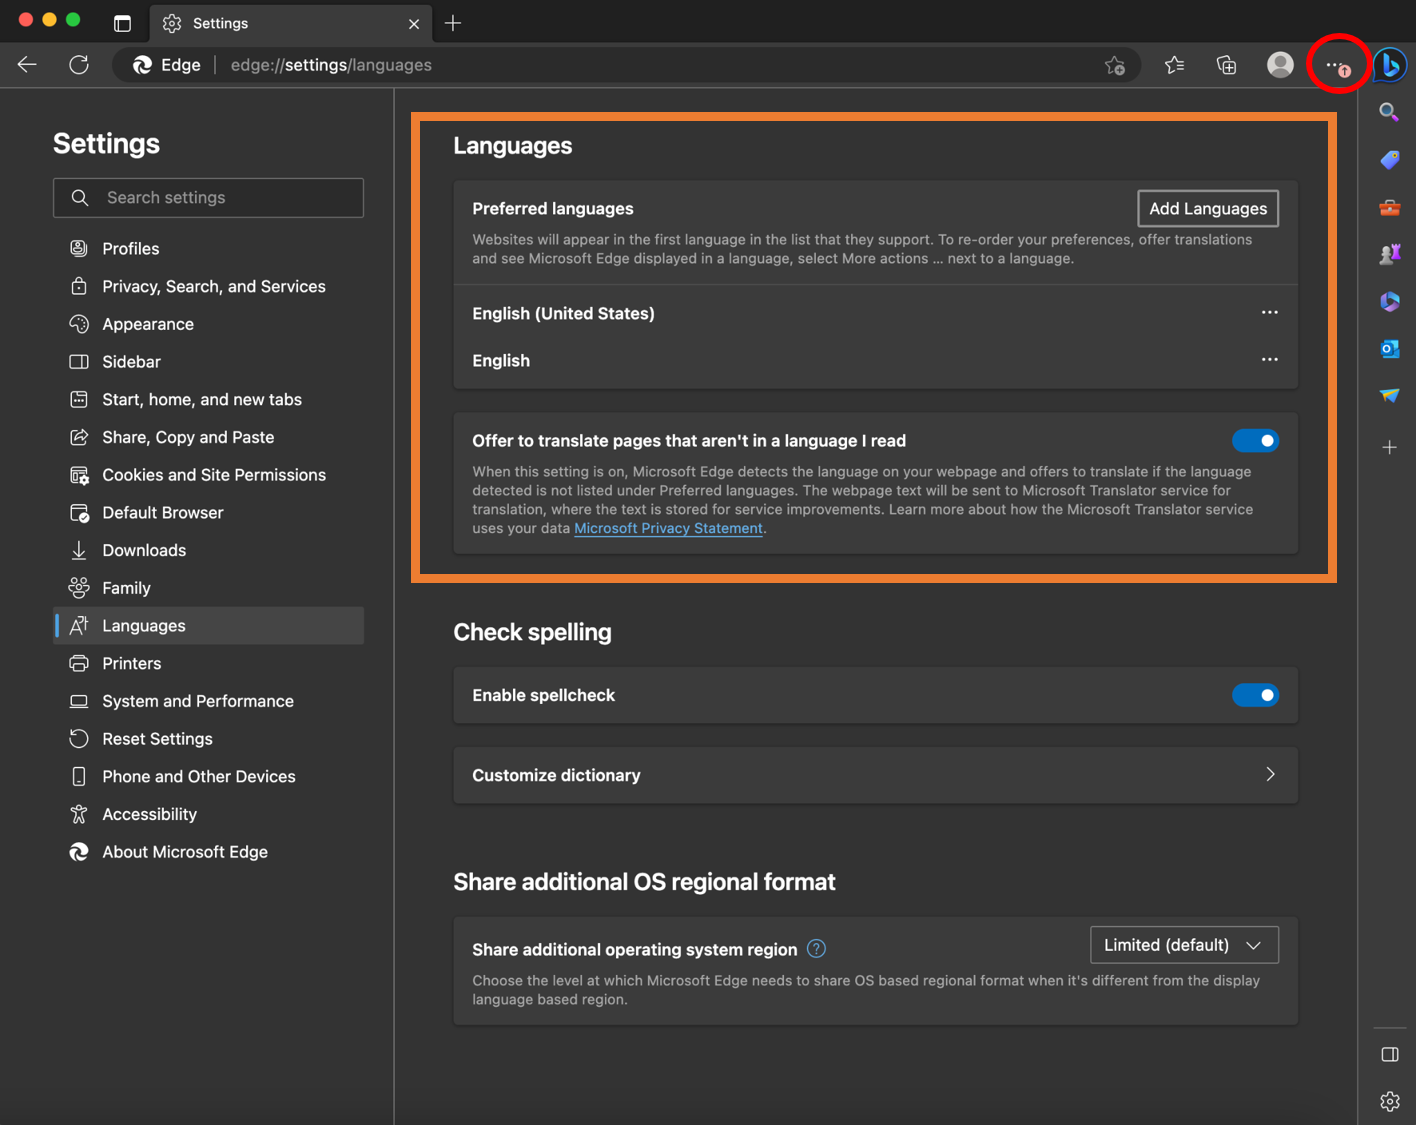
Task: Open Profiles settings section
Action: pos(208,249)
